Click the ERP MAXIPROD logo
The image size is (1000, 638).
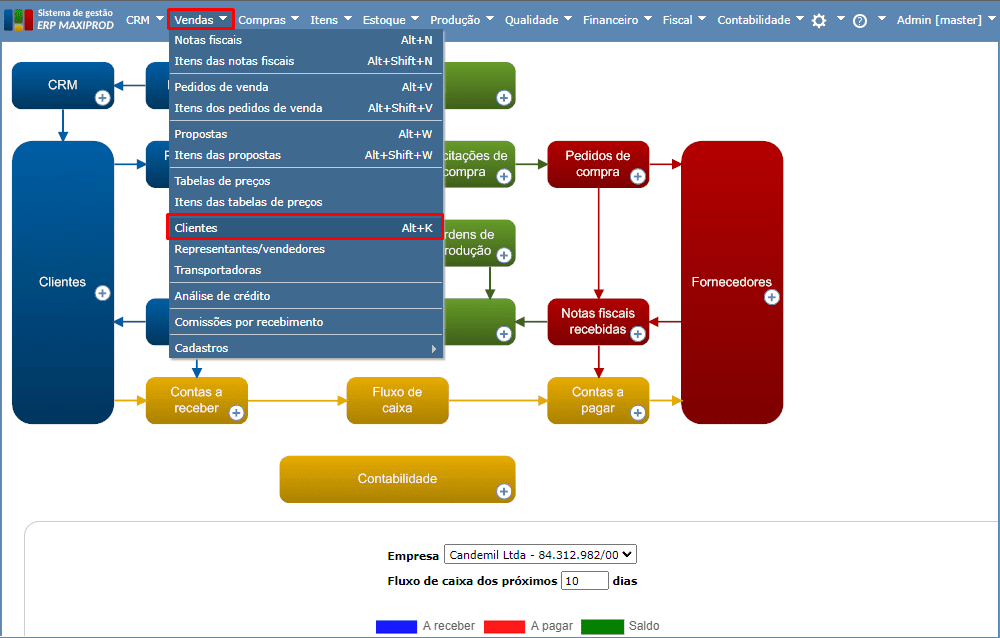pos(59,20)
